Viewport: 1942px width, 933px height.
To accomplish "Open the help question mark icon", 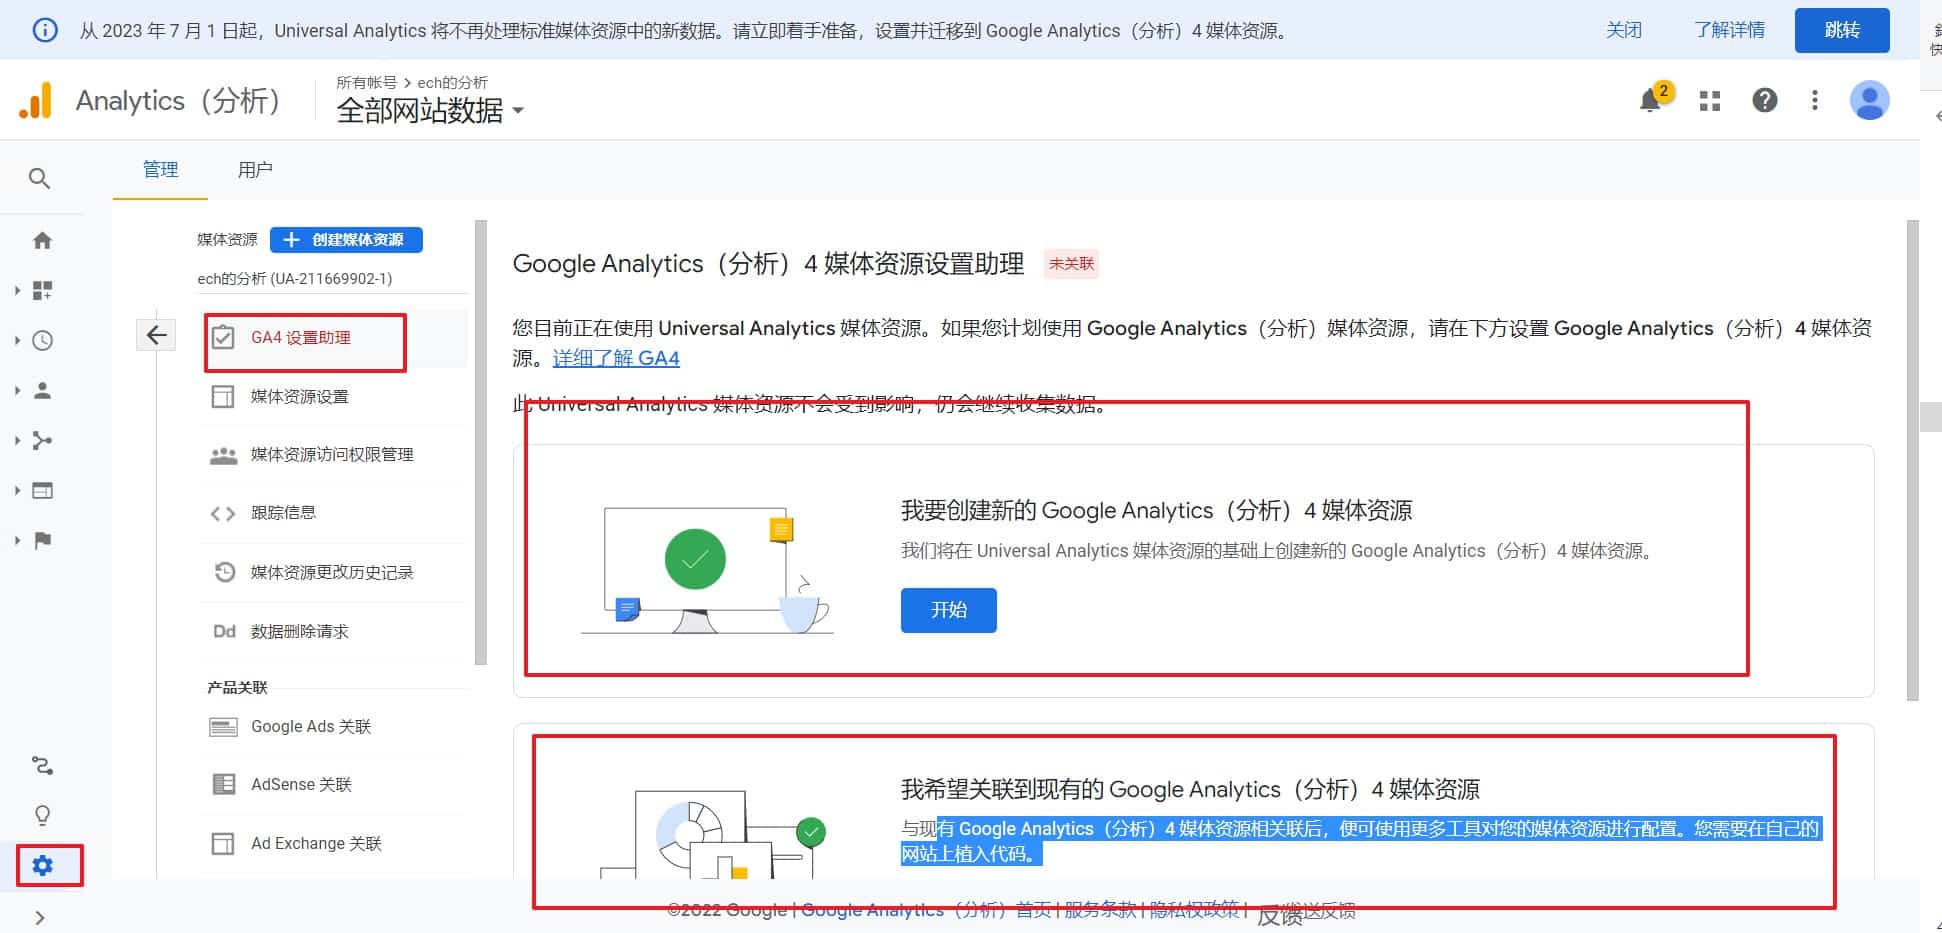I will point(1765,100).
